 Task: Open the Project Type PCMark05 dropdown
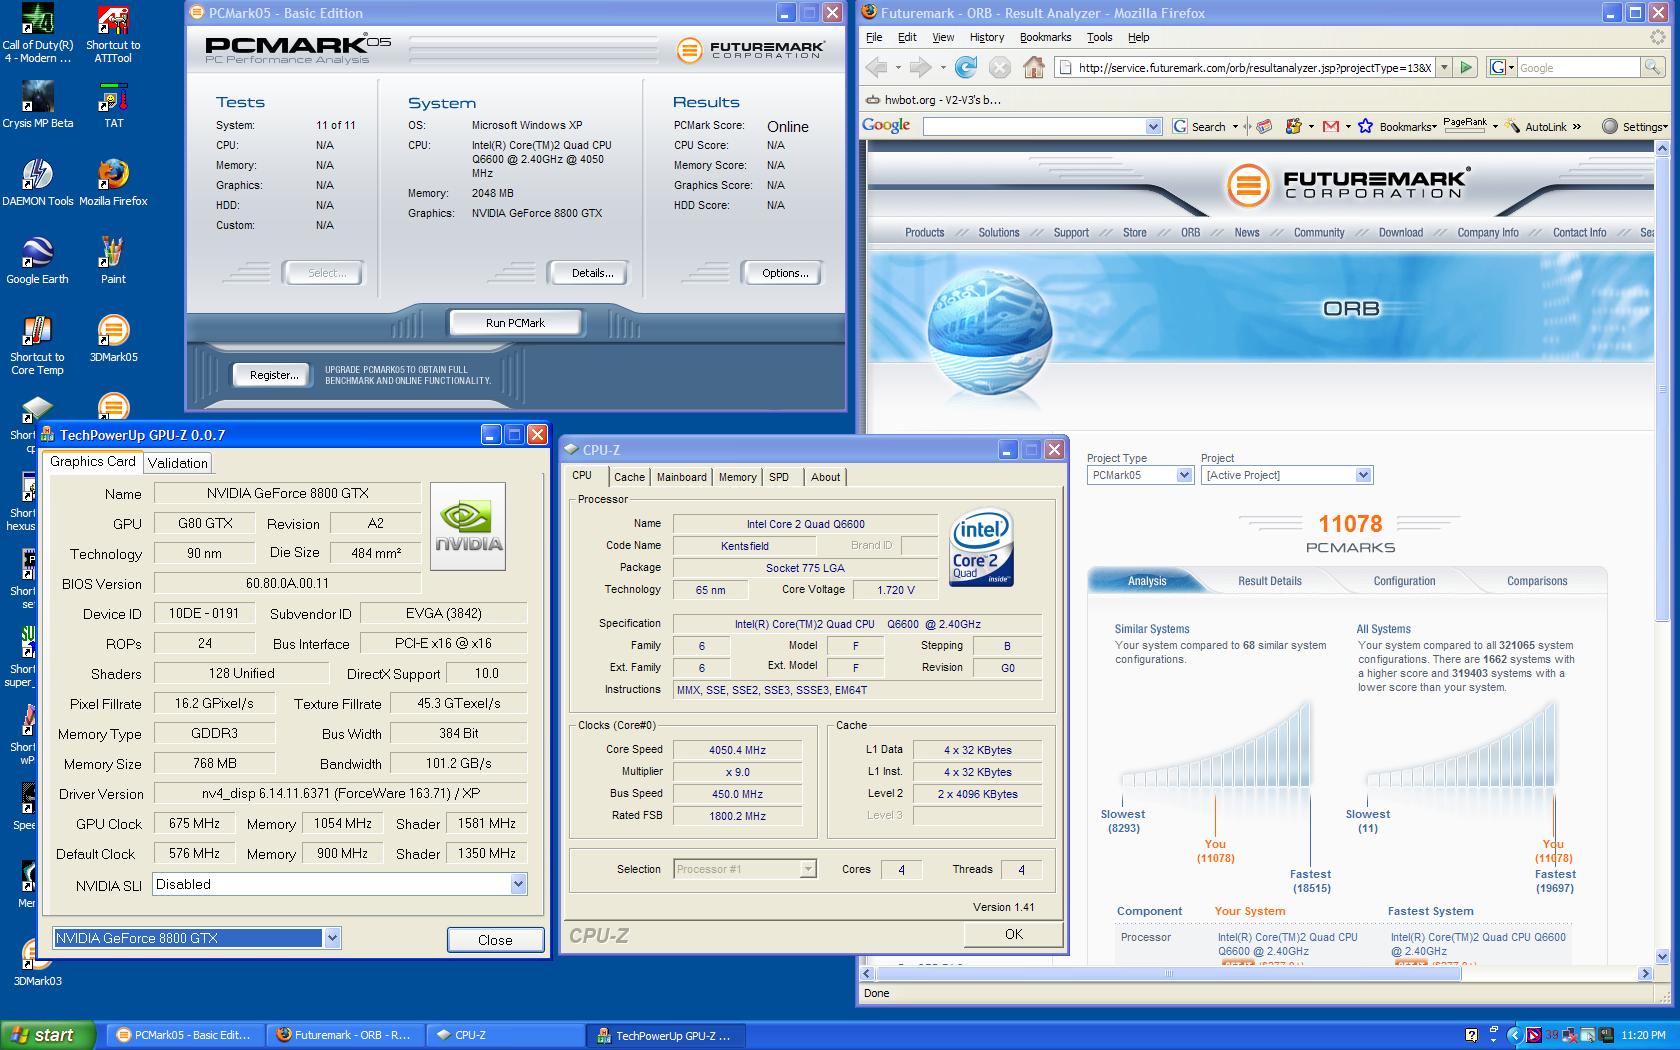pos(1184,475)
